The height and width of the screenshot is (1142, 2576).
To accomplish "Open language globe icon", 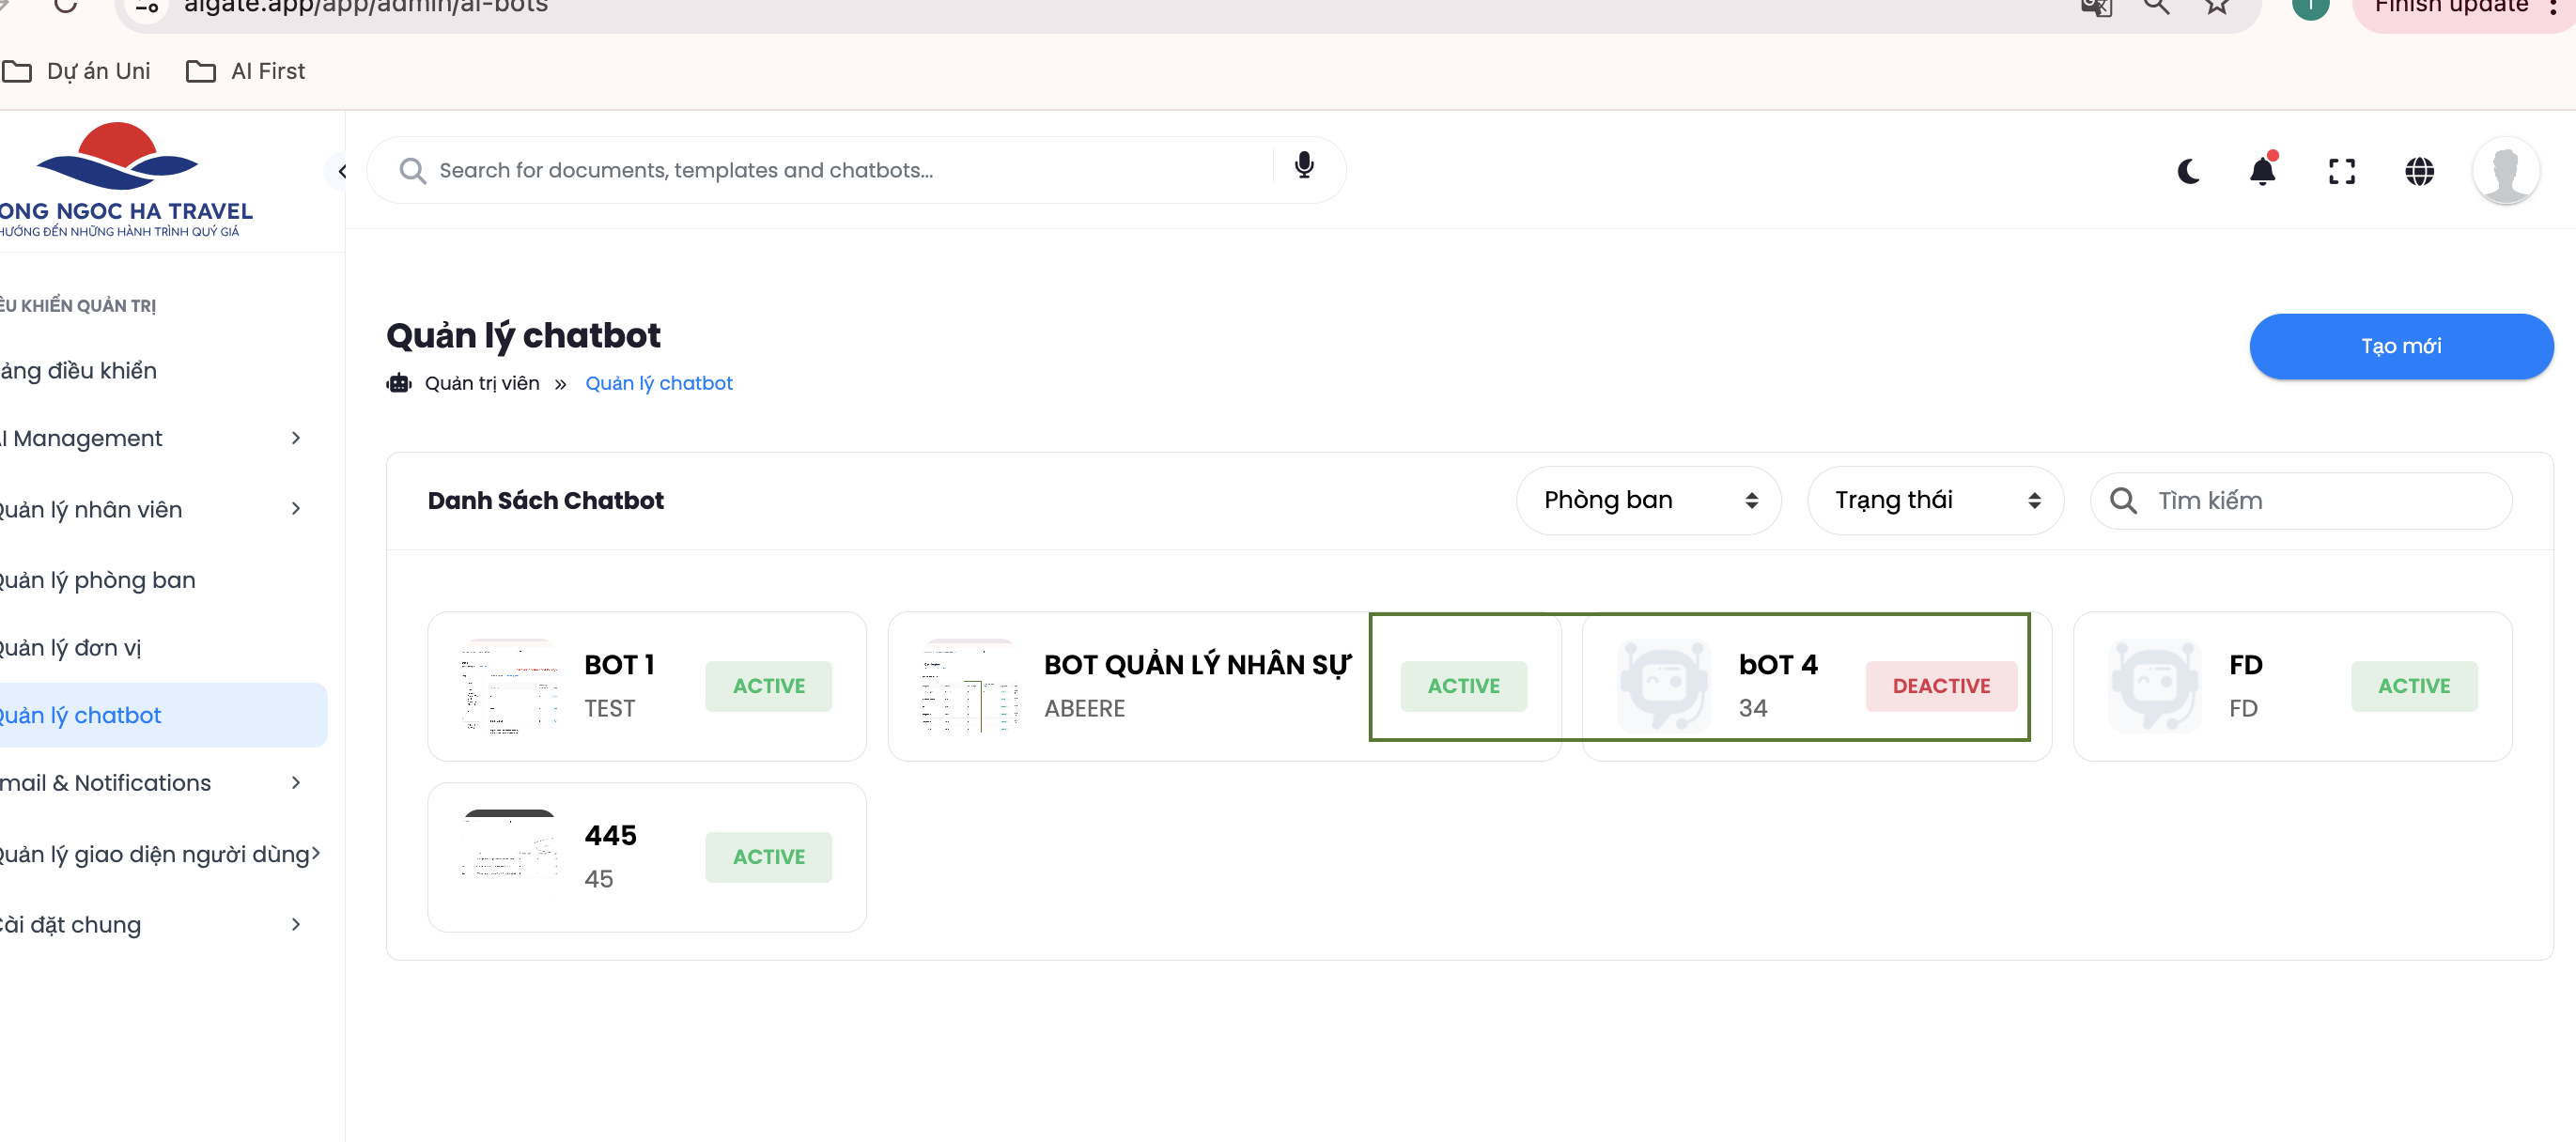I will [2419, 171].
